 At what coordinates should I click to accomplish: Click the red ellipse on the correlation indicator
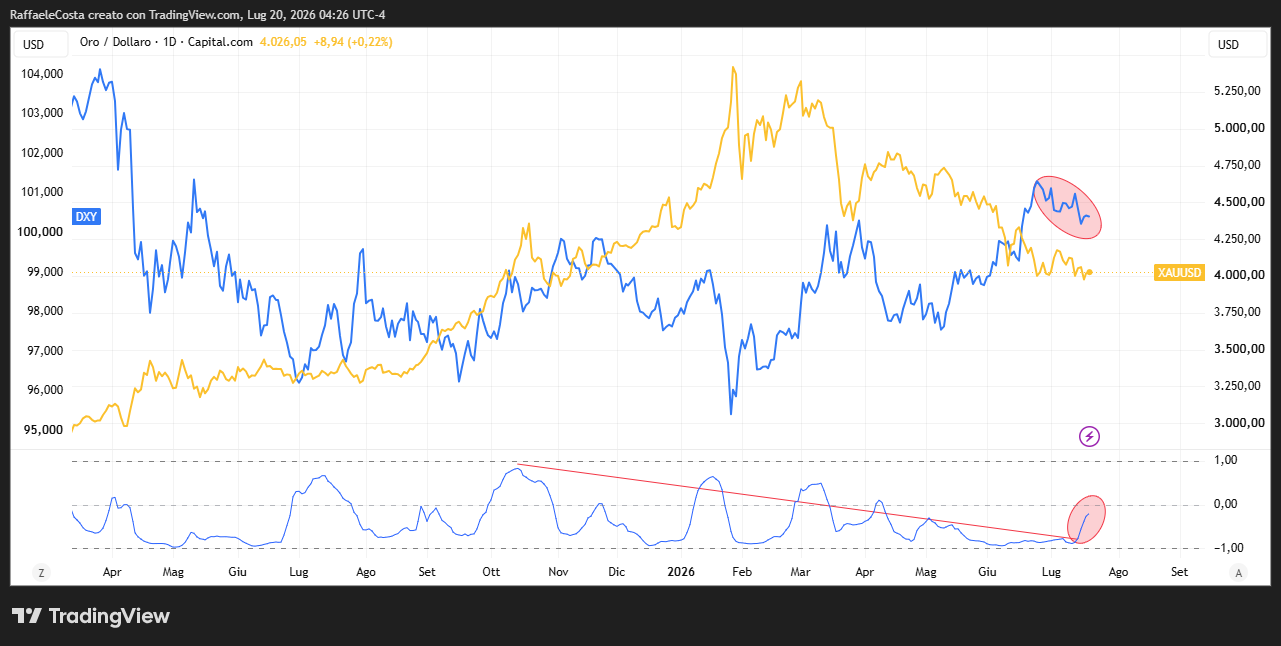pyautogui.click(x=1087, y=520)
